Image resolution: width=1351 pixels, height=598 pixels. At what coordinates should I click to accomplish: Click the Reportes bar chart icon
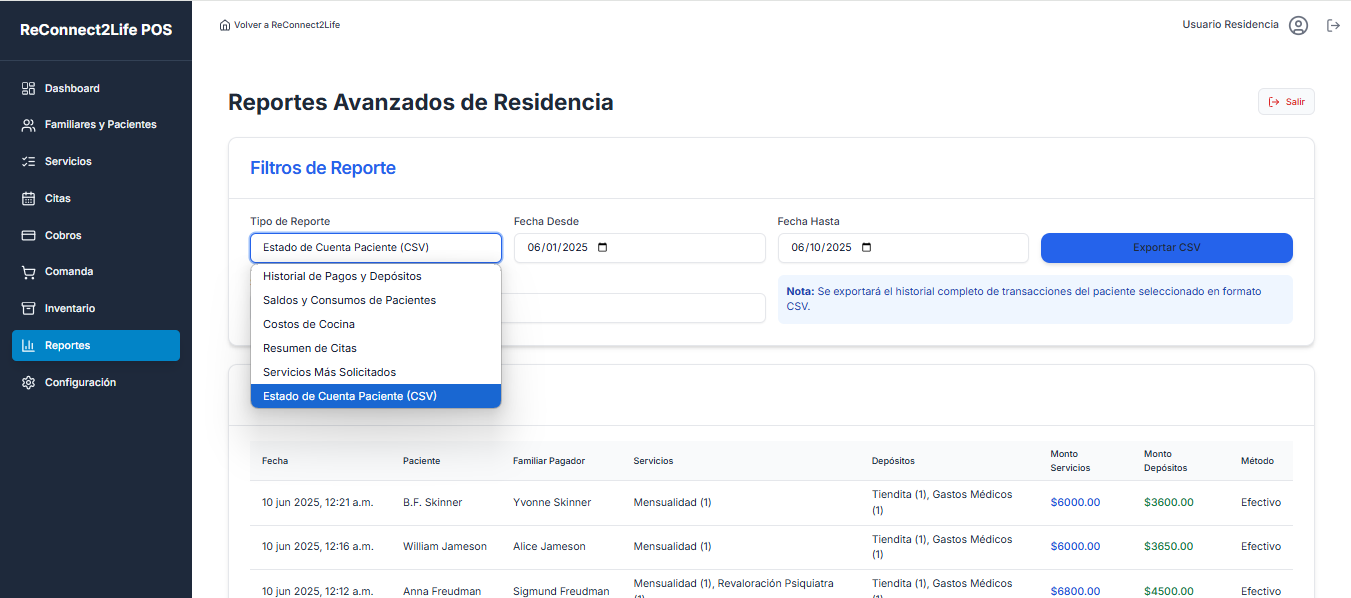coord(28,345)
